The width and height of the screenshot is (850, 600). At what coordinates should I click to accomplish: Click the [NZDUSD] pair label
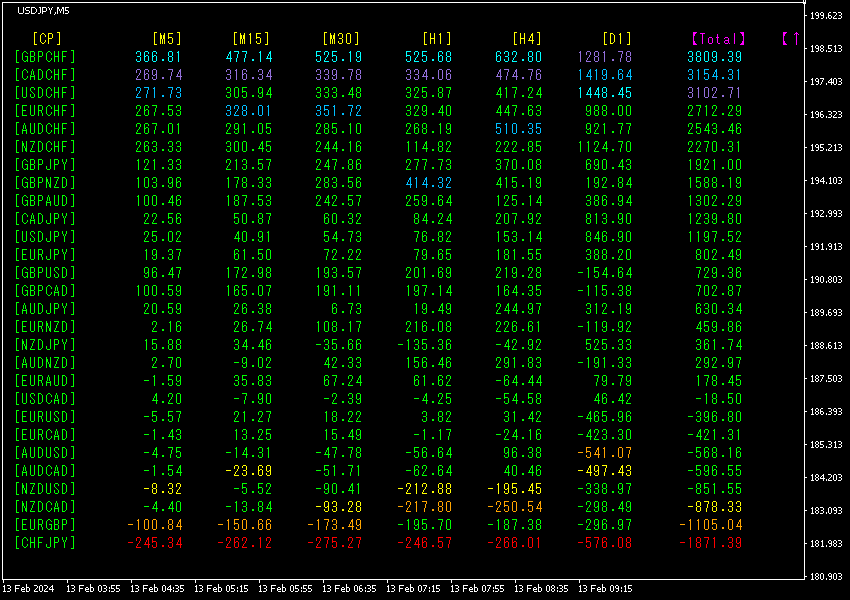click(x=45, y=488)
